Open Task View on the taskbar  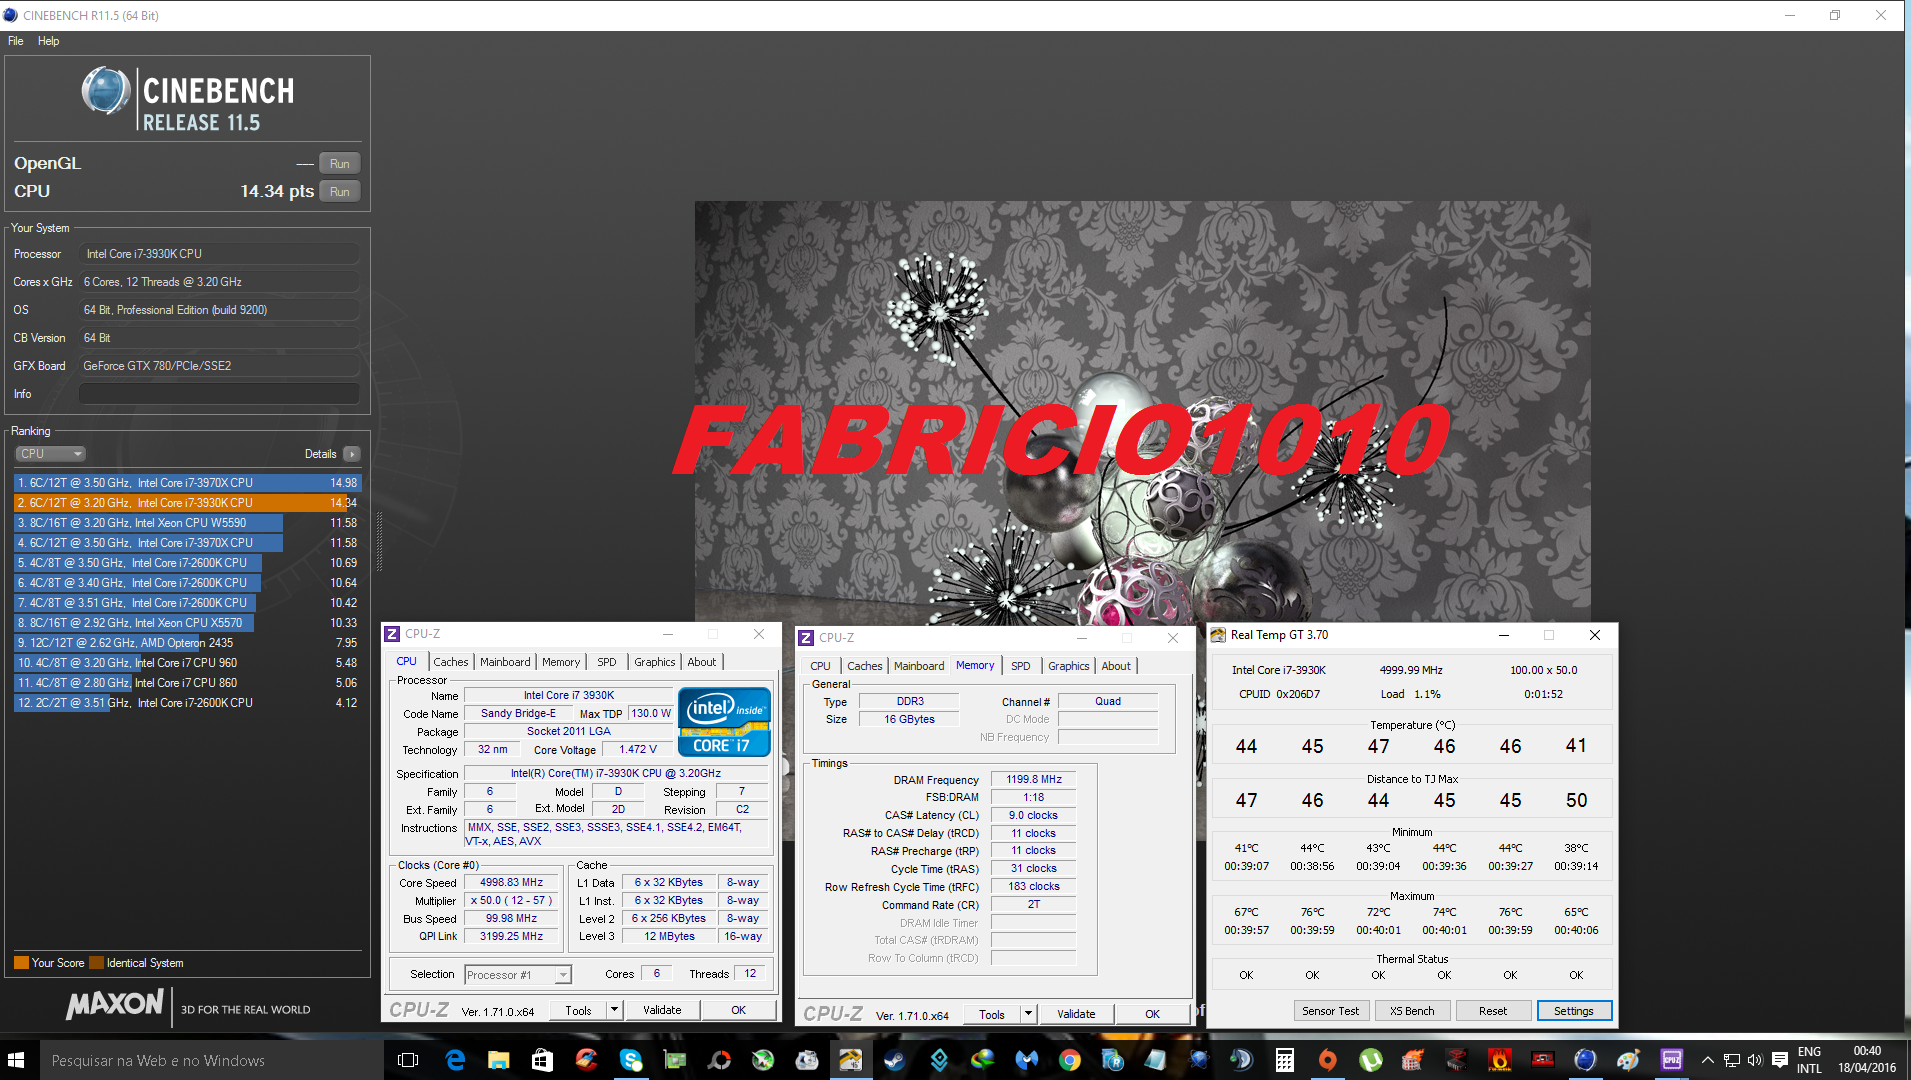(408, 1060)
